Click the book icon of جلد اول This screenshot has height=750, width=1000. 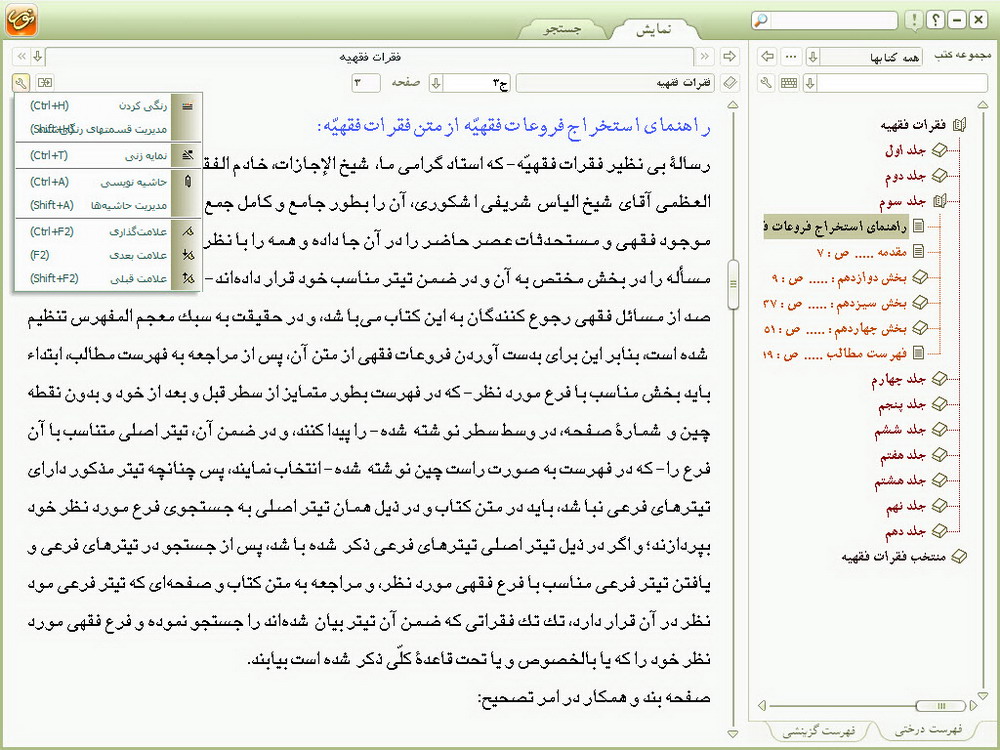pyautogui.click(x=939, y=150)
